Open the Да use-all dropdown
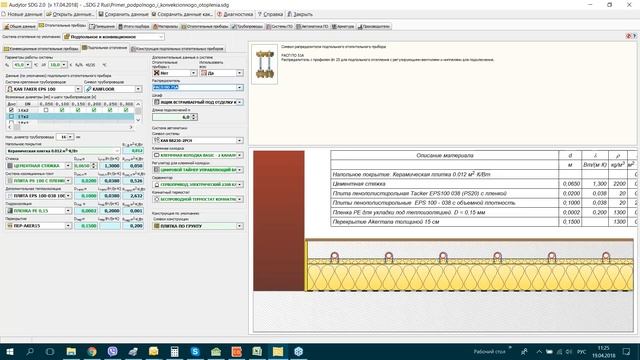The image size is (640, 360). click(x=240, y=73)
